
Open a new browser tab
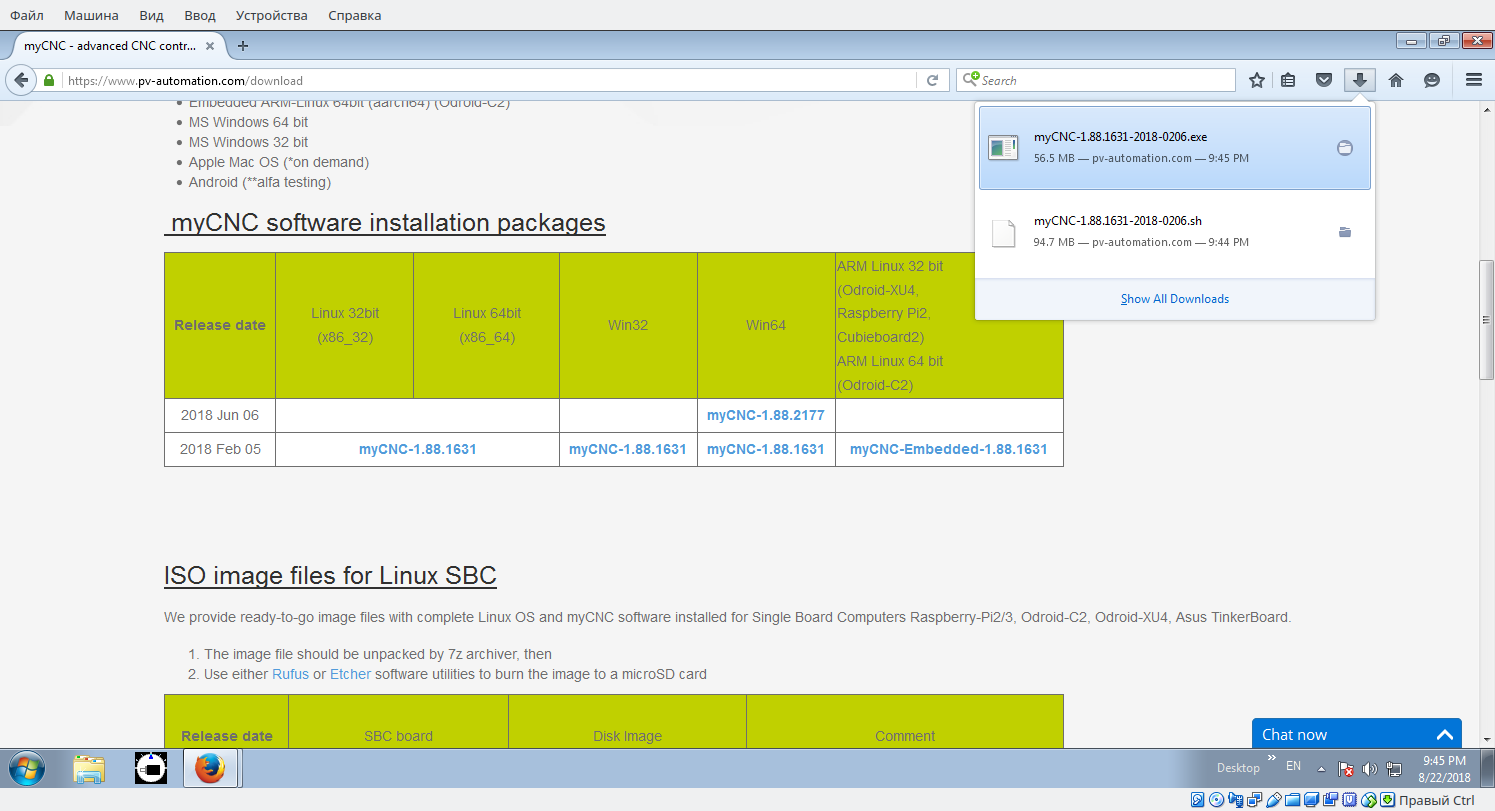[243, 45]
